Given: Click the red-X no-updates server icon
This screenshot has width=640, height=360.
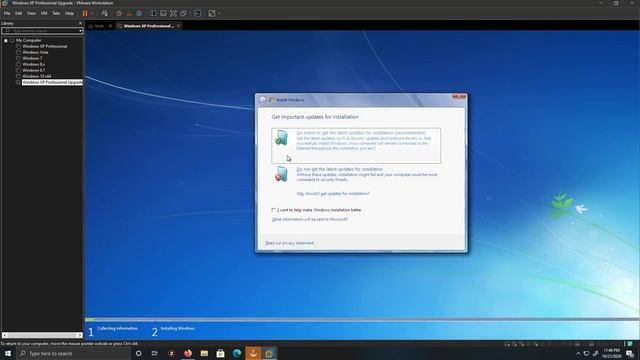Looking at the screenshot, I should (281, 174).
